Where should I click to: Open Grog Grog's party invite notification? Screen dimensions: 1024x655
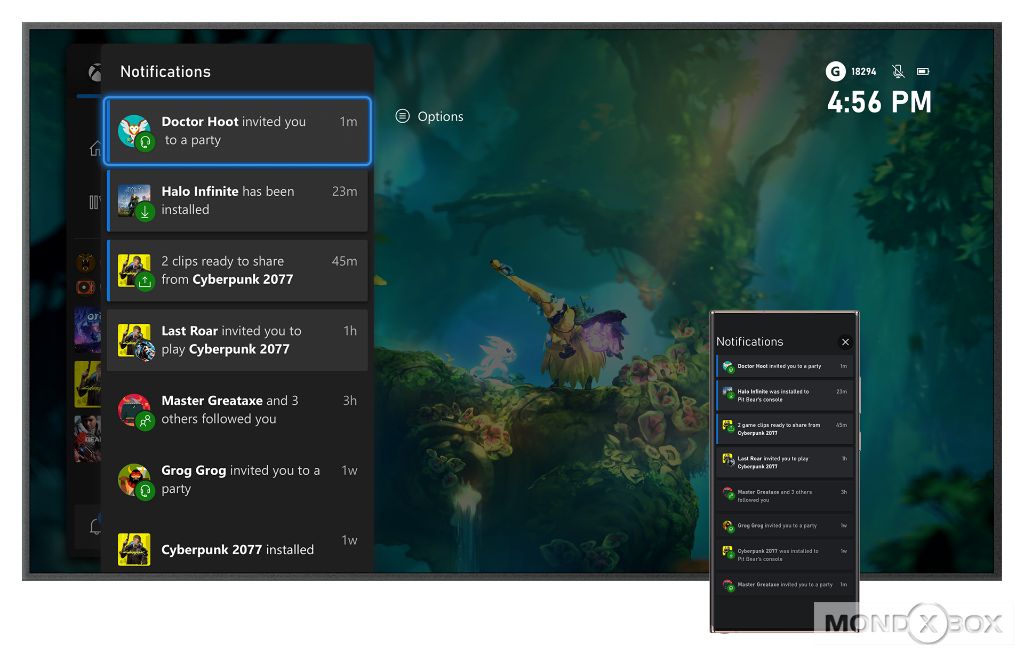coord(238,479)
